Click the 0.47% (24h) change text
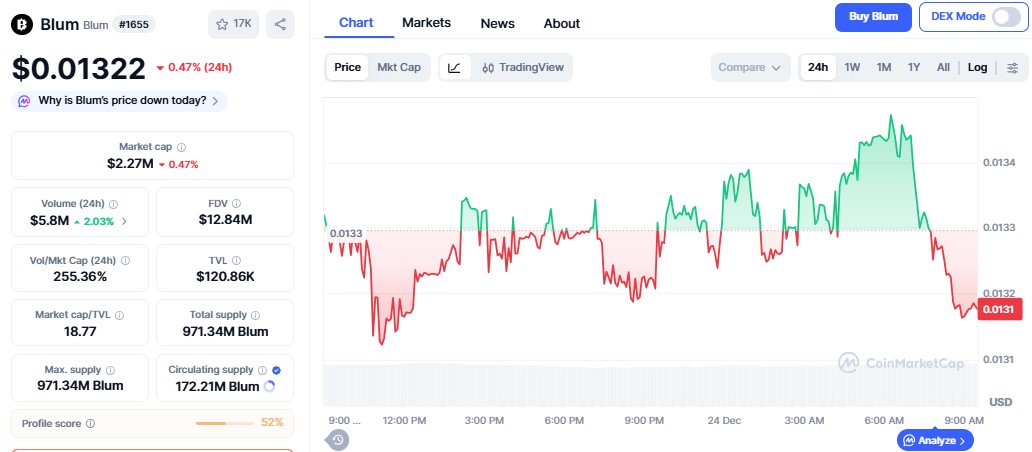The width and height of the screenshot is (1032, 452). (200, 67)
